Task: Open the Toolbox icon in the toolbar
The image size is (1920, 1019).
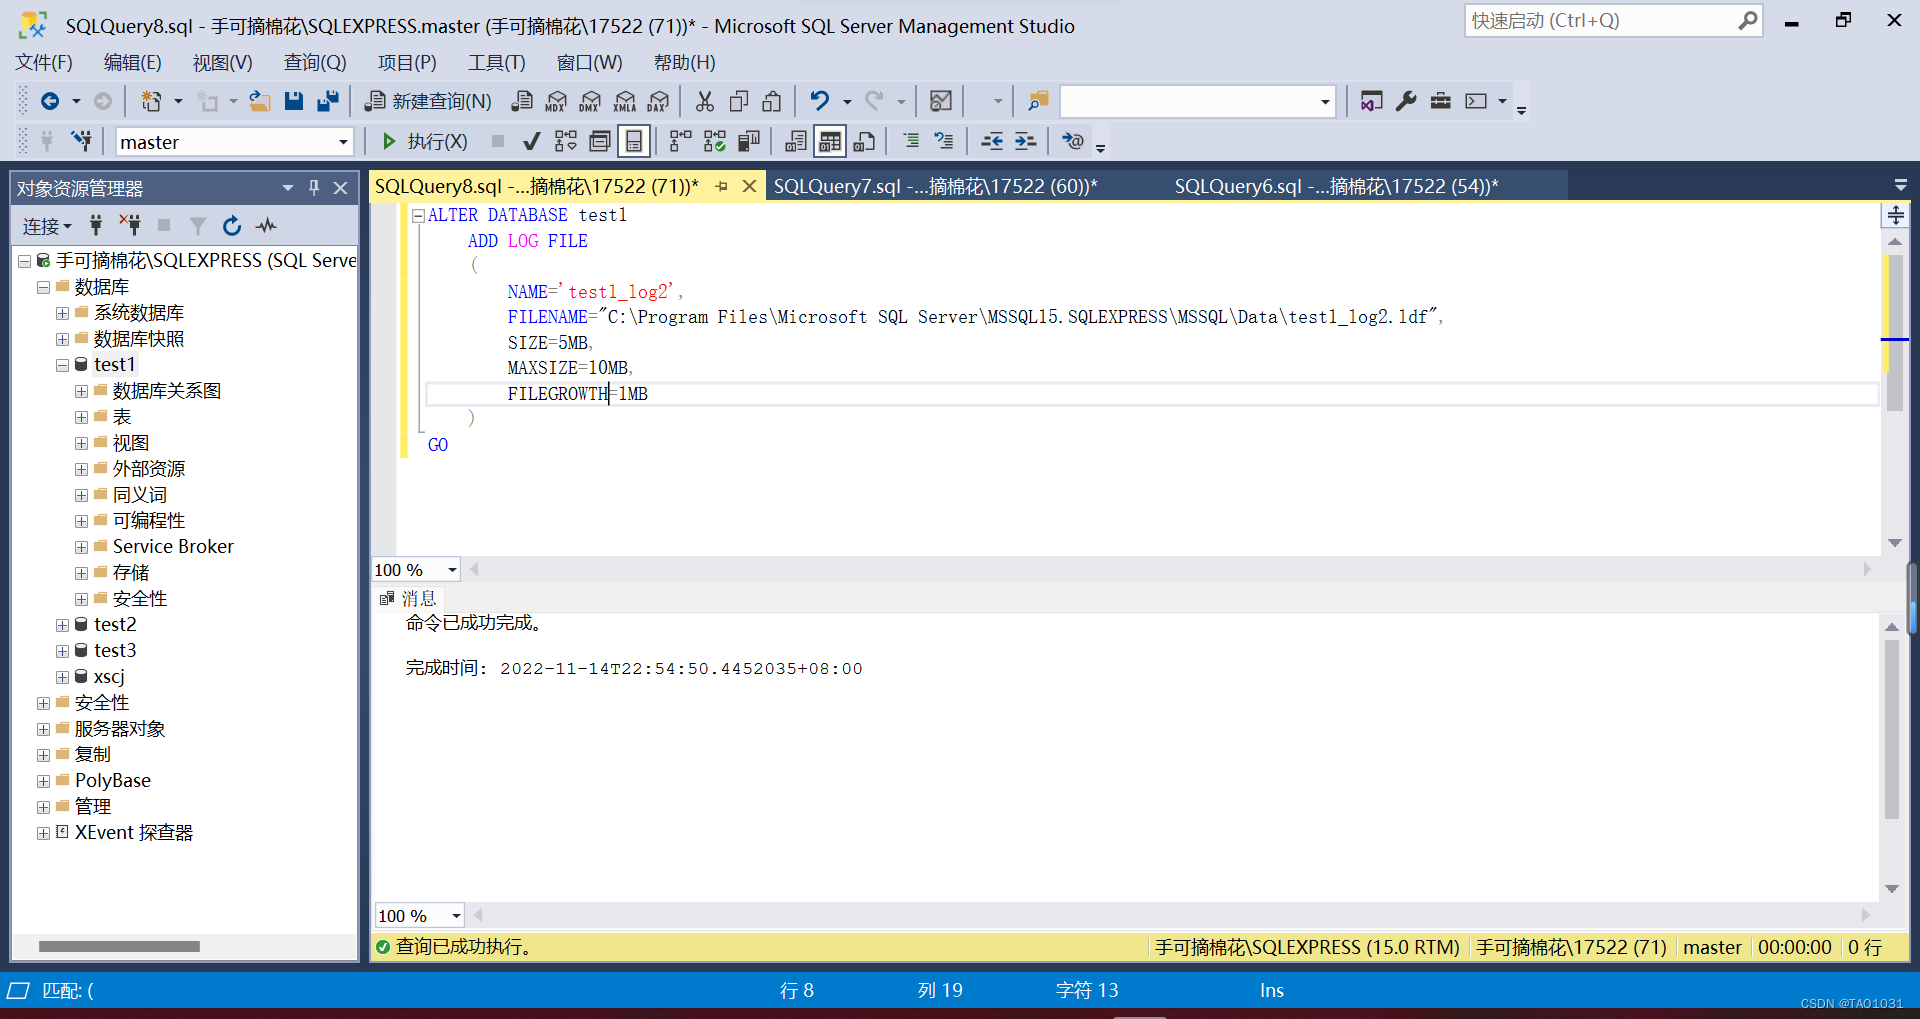Action: click(x=1440, y=101)
